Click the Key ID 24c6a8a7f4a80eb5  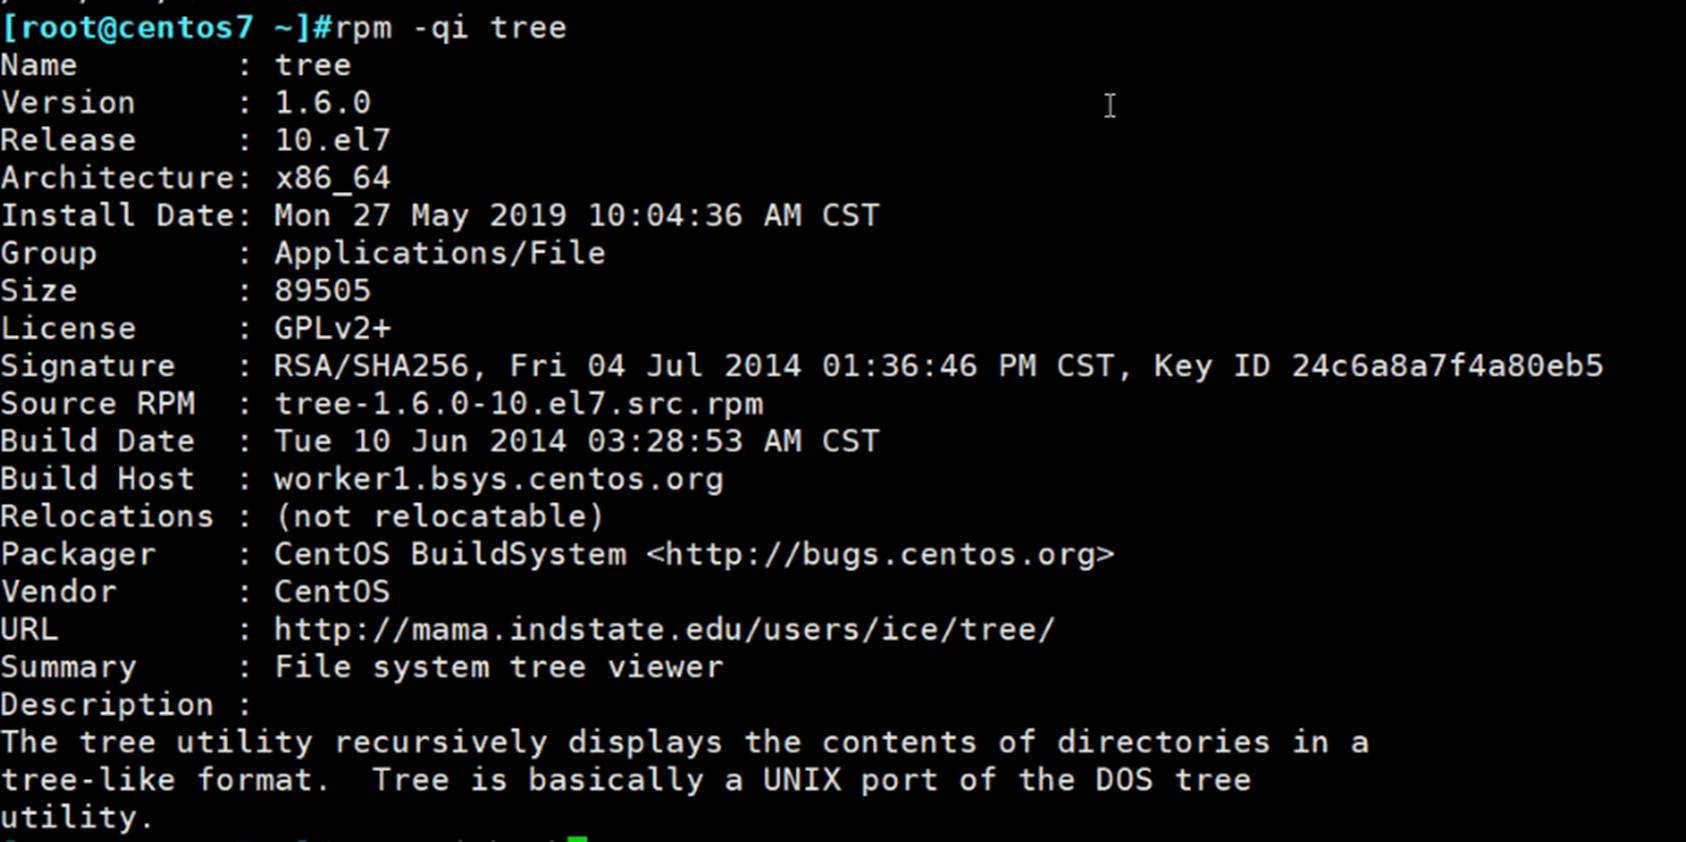tap(1446, 366)
